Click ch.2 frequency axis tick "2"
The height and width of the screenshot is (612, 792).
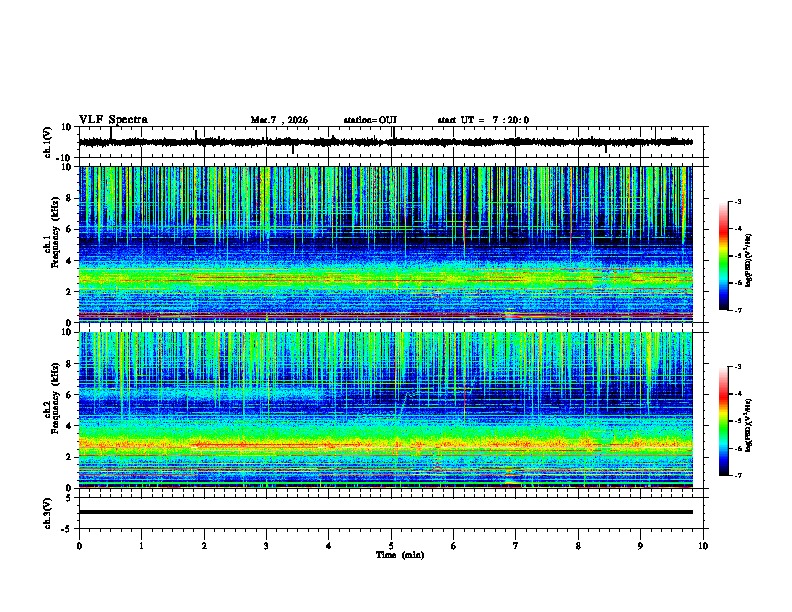(x=70, y=457)
